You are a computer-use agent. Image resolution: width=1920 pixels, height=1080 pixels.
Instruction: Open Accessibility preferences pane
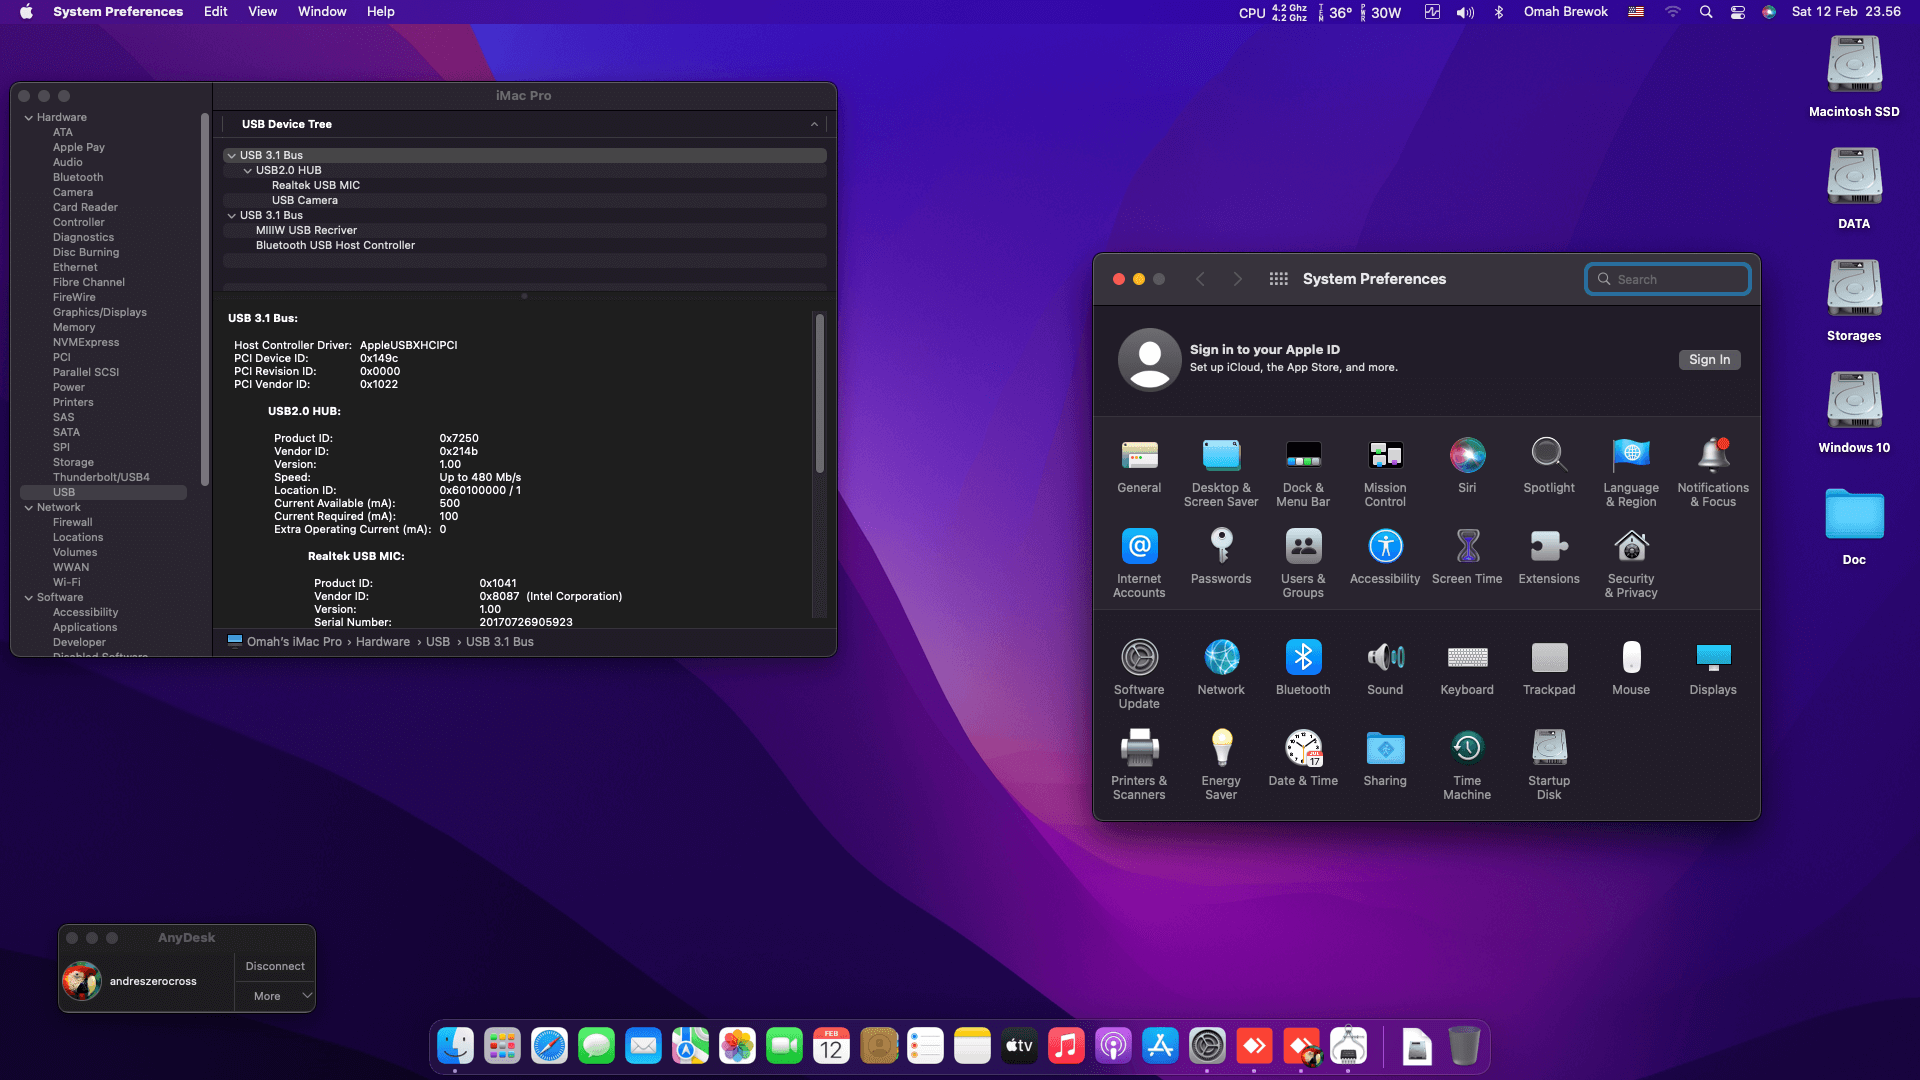tap(1385, 557)
